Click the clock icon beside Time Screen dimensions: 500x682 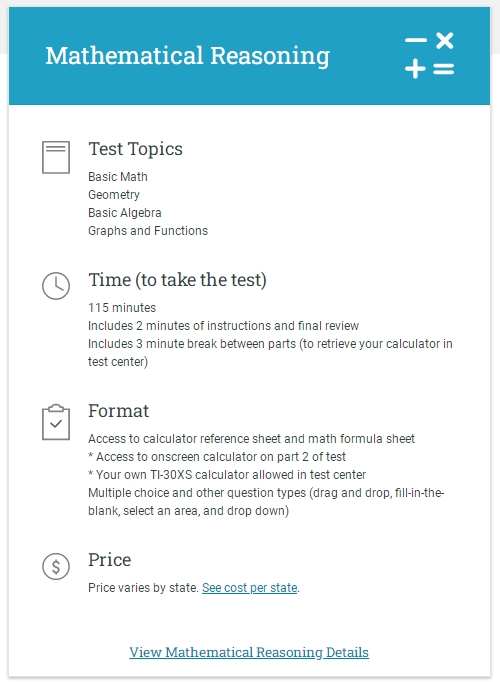(x=56, y=286)
